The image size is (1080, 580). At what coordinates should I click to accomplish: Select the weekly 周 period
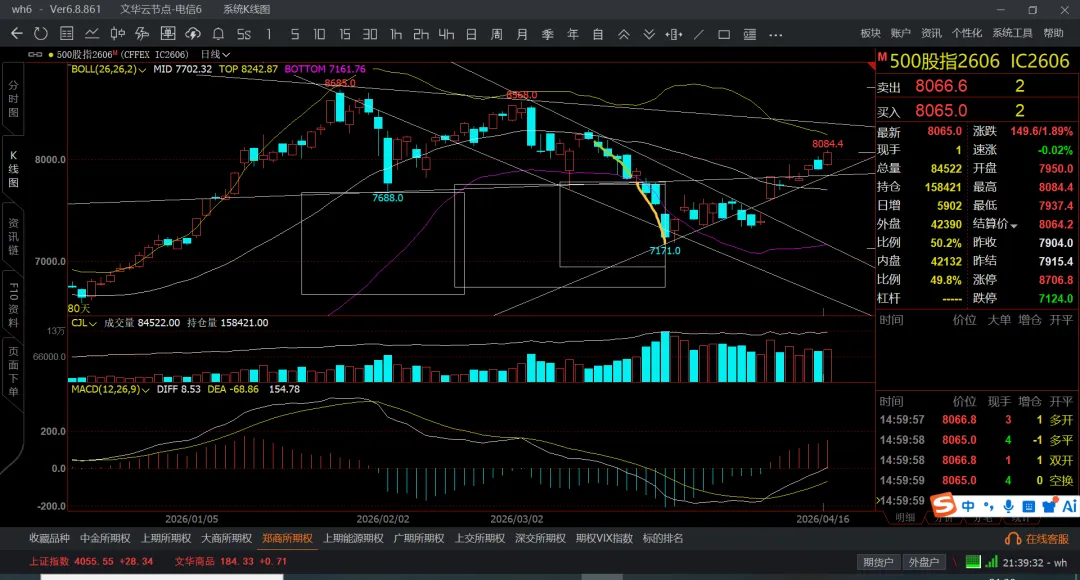(497, 34)
